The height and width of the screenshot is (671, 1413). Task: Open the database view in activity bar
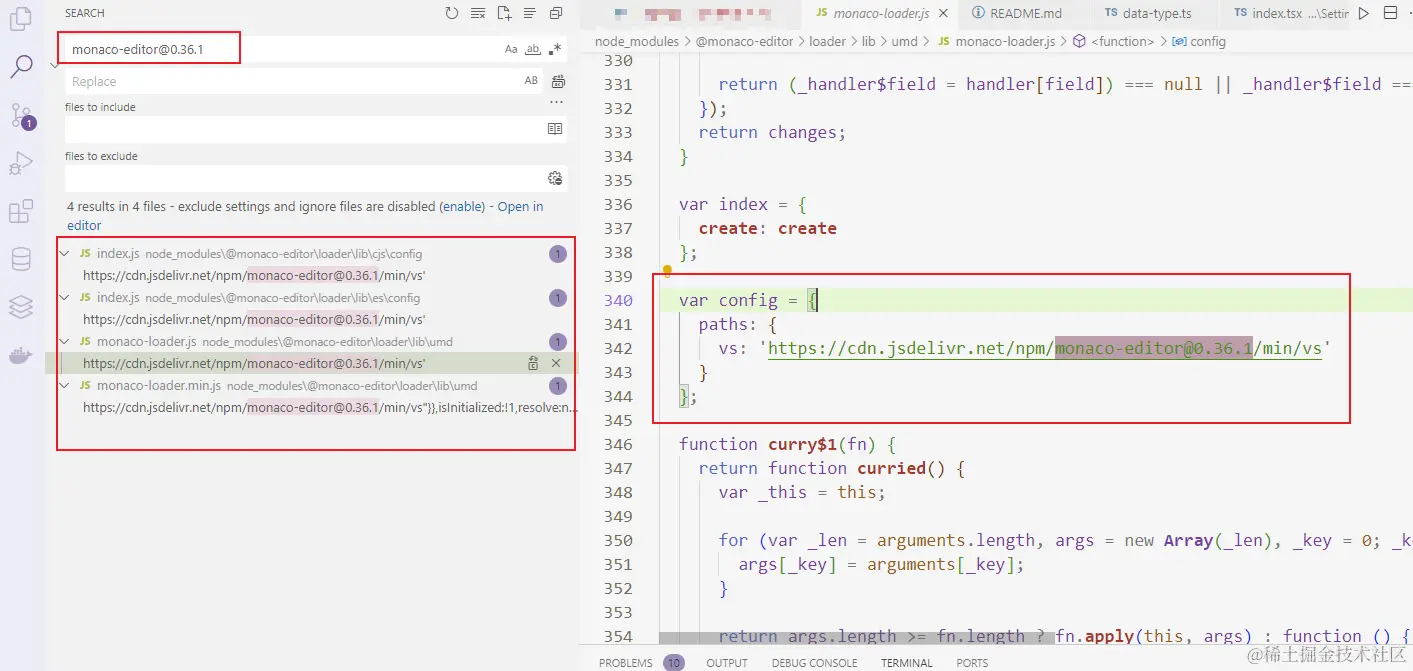point(21,259)
